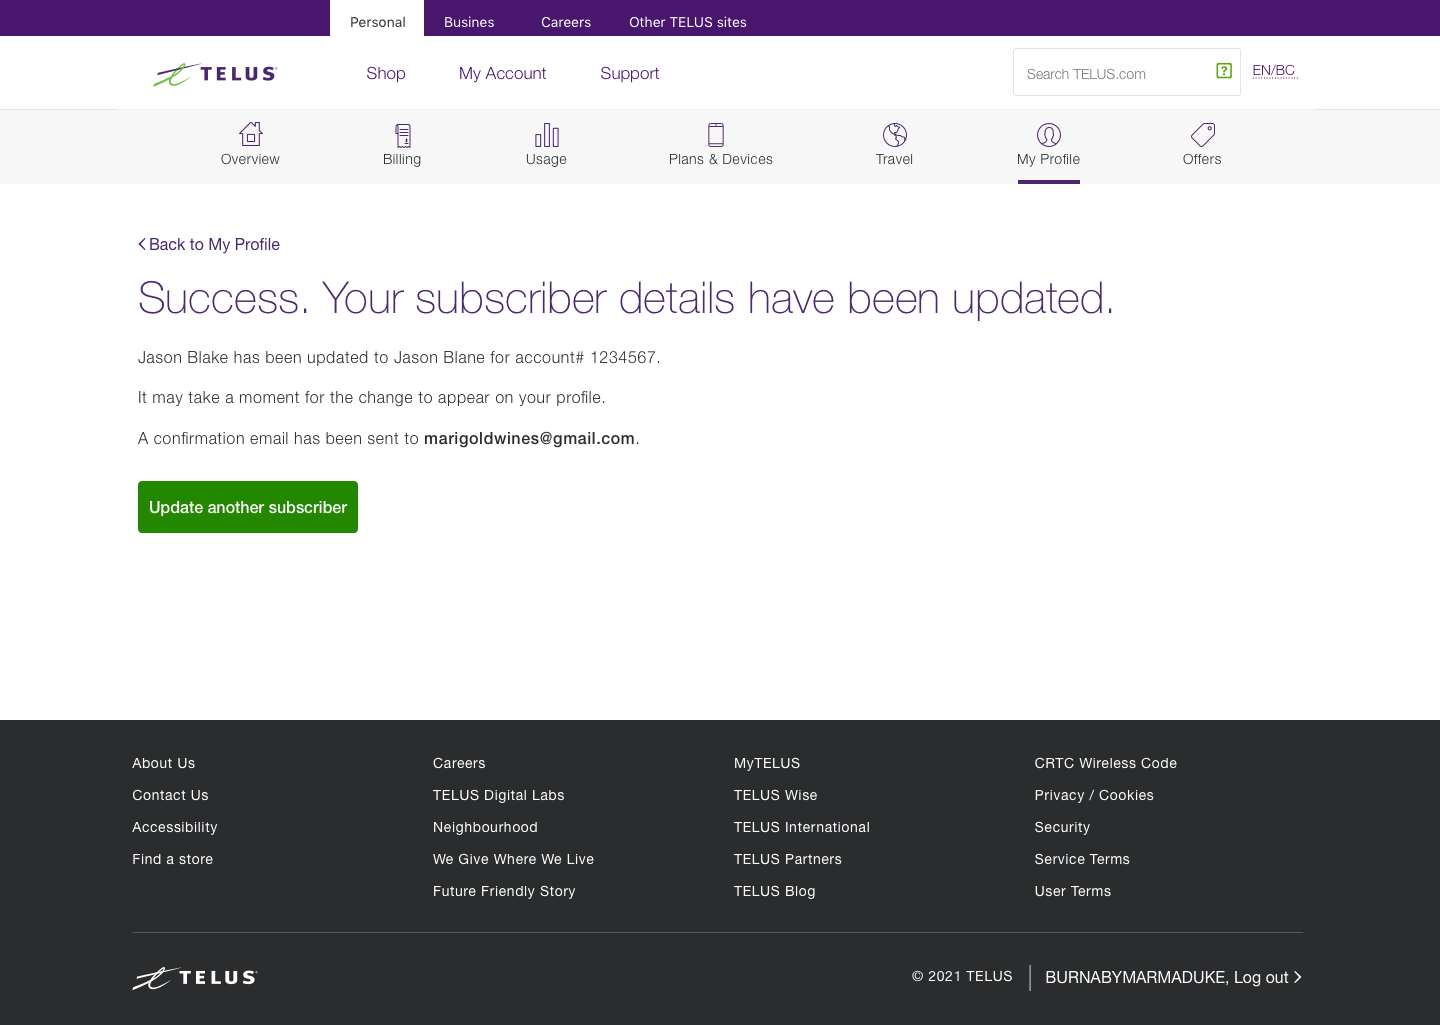Image resolution: width=1440 pixels, height=1025 pixels.
Task: Open the Shop menu
Action: (x=386, y=73)
